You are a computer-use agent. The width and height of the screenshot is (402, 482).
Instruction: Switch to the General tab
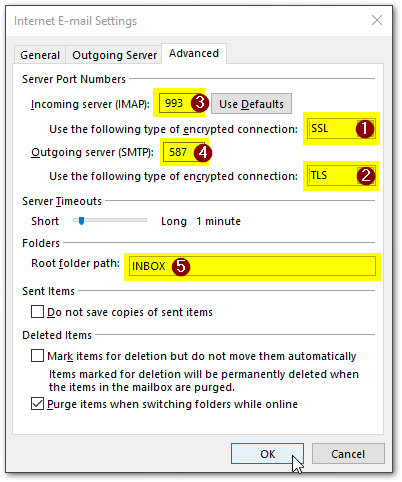[40, 55]
